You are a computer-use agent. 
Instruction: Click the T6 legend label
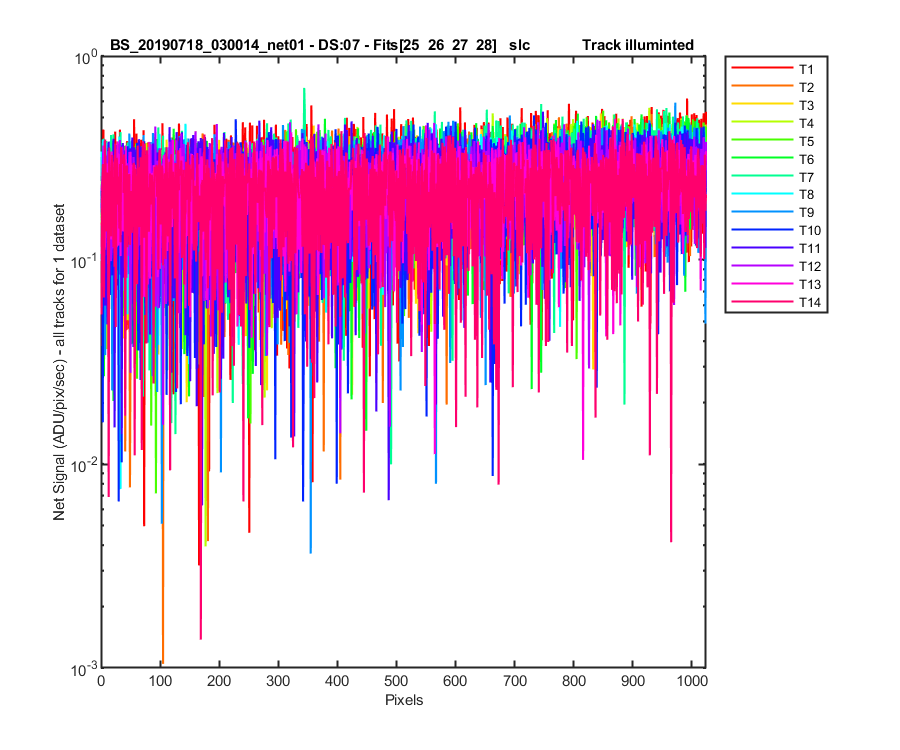(806, 159)
